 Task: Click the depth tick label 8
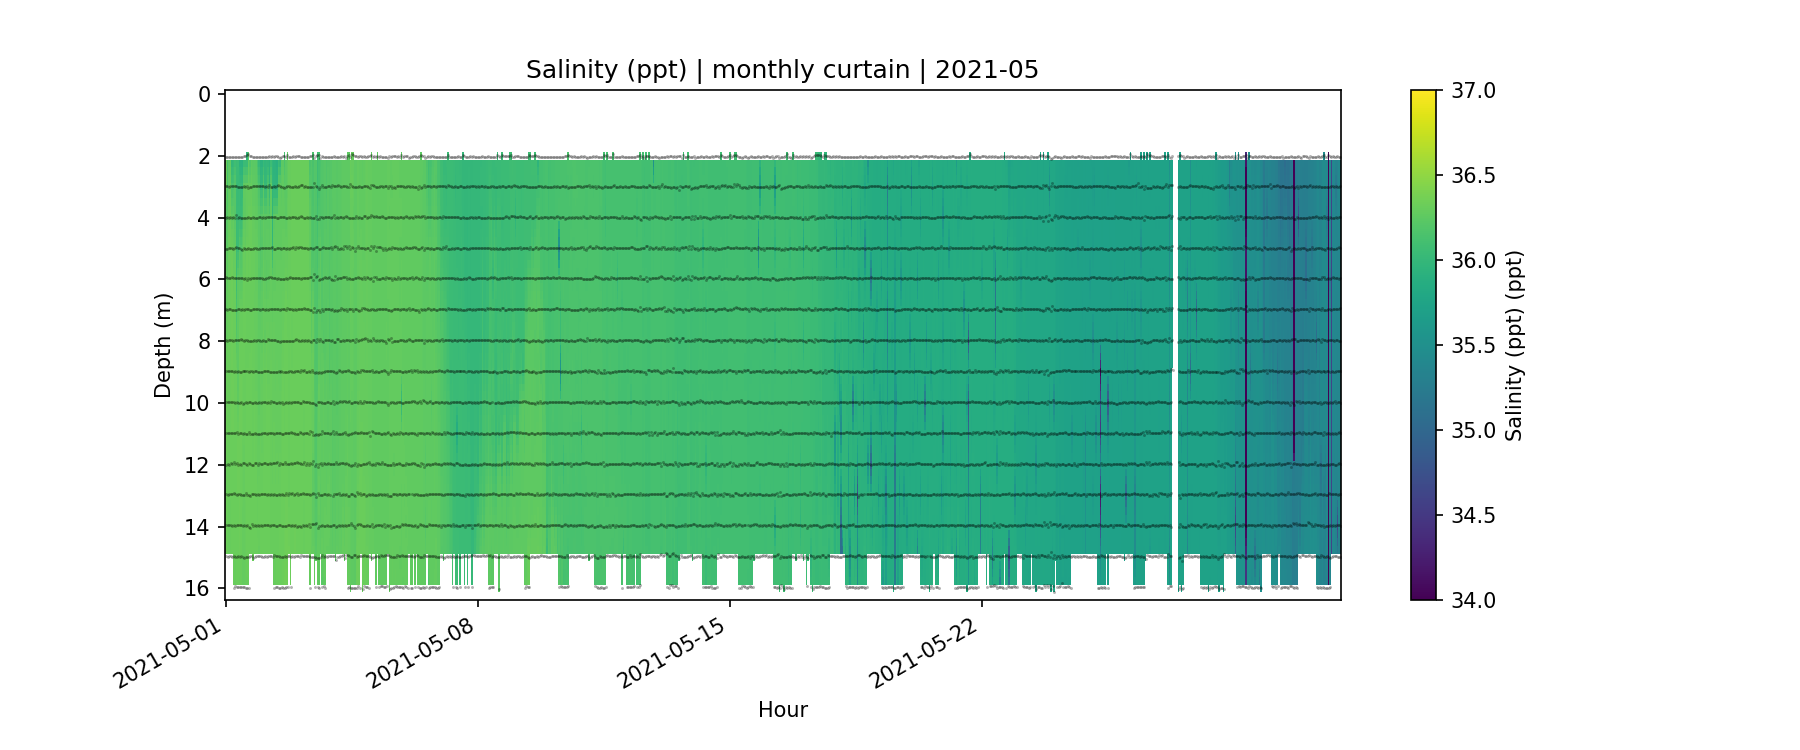point(205,341)
